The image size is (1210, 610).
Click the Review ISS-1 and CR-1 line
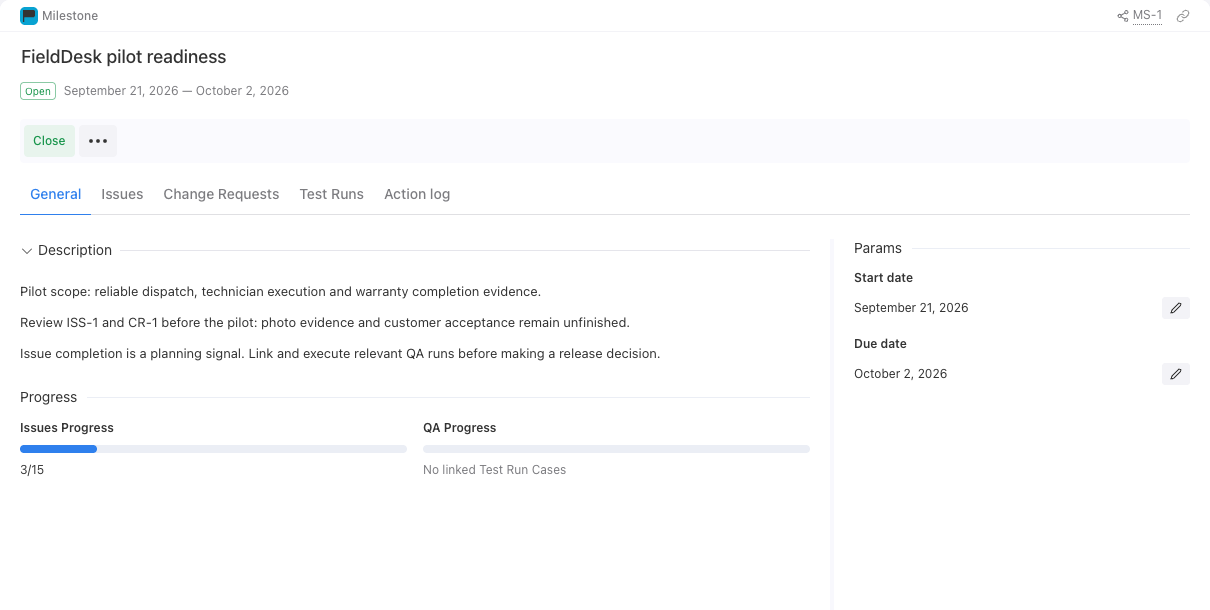pos(325,323)
